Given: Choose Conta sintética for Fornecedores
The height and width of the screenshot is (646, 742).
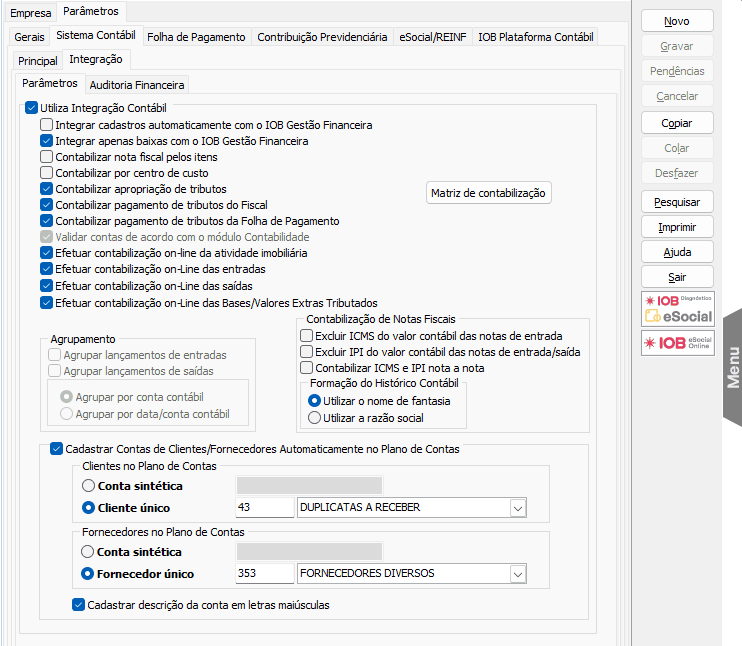Looking at the screenshot, I should tap(89, 552).
